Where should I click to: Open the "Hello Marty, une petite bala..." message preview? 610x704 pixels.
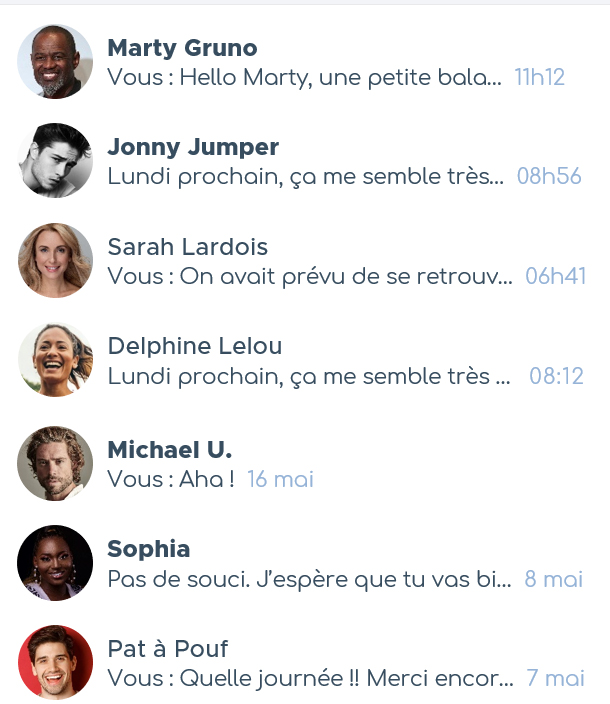[304, 77]
